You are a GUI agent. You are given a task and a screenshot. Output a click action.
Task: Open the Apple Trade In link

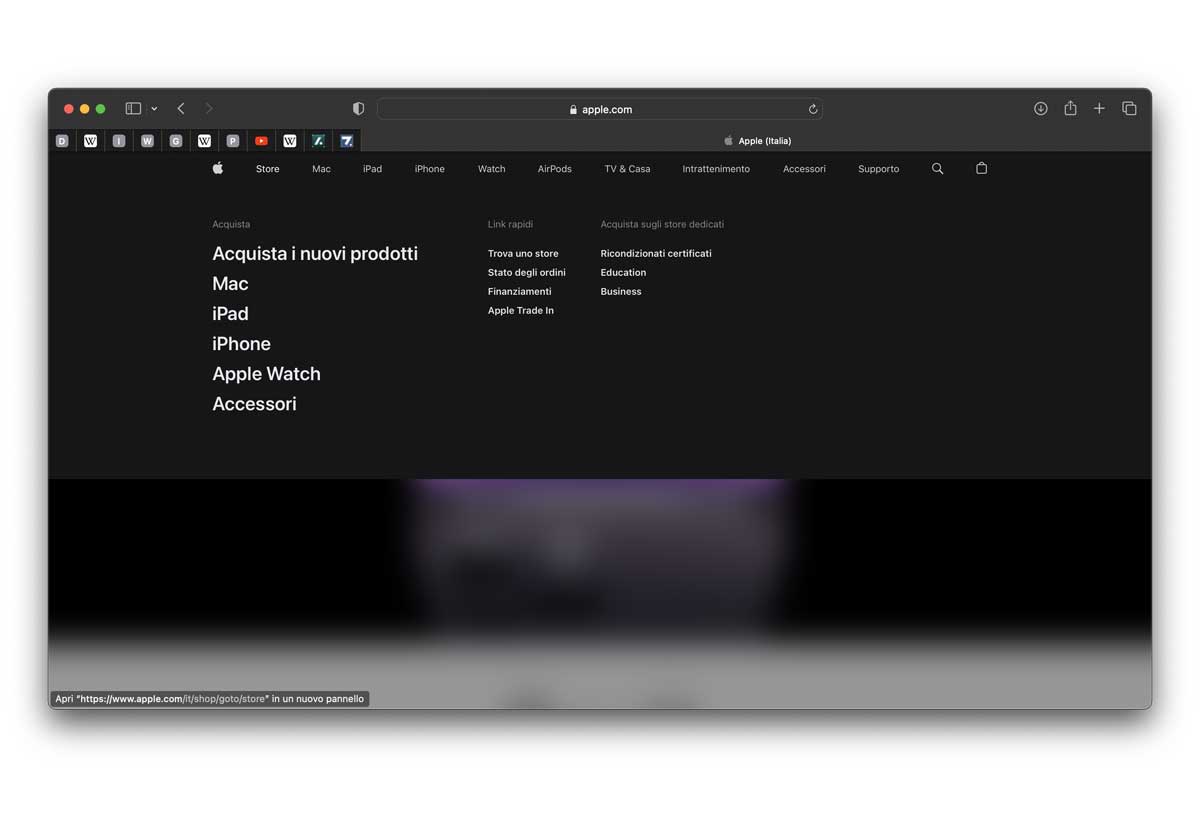point(521,311)
